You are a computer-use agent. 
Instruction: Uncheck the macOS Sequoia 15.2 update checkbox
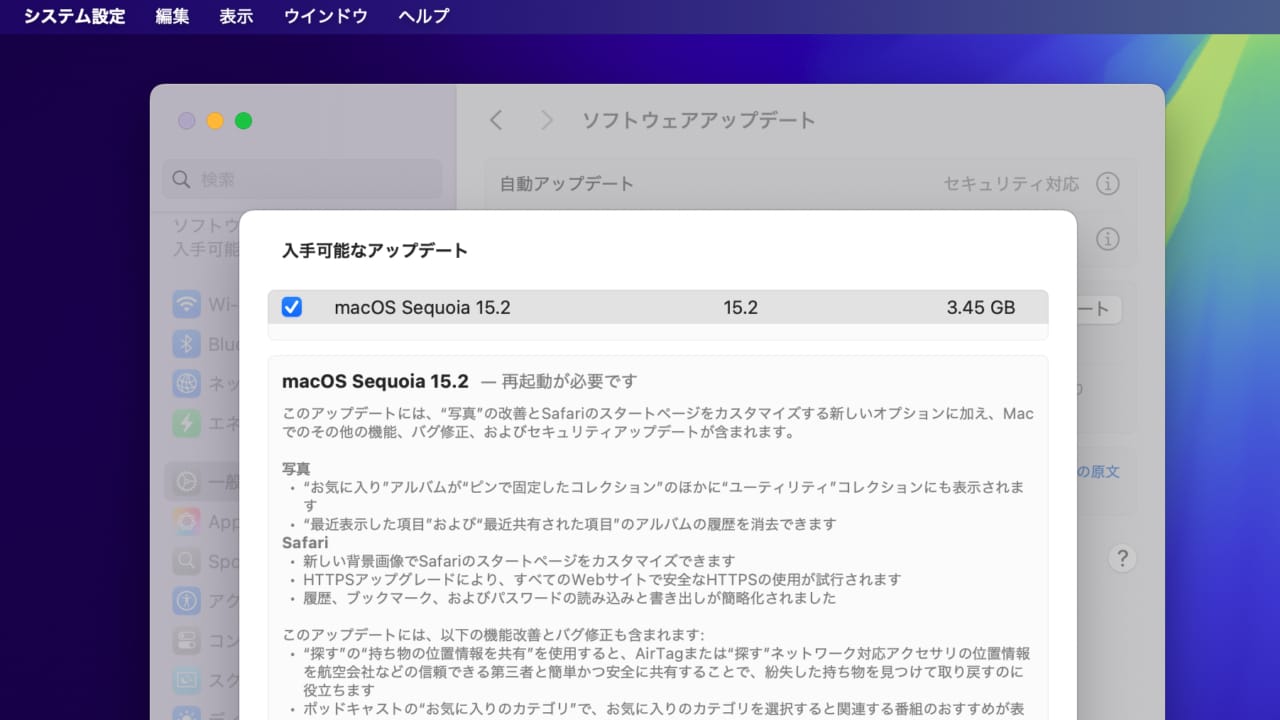pos(292,307)
